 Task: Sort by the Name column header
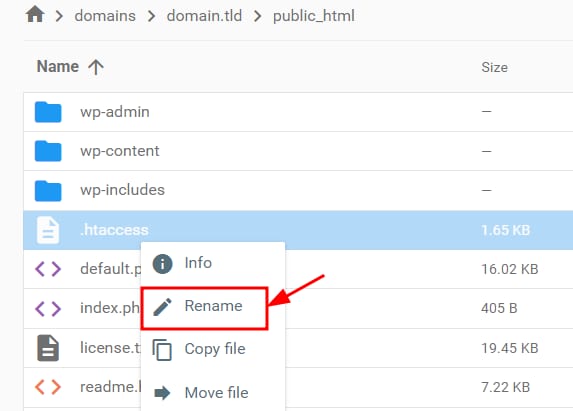pos(58,67)
